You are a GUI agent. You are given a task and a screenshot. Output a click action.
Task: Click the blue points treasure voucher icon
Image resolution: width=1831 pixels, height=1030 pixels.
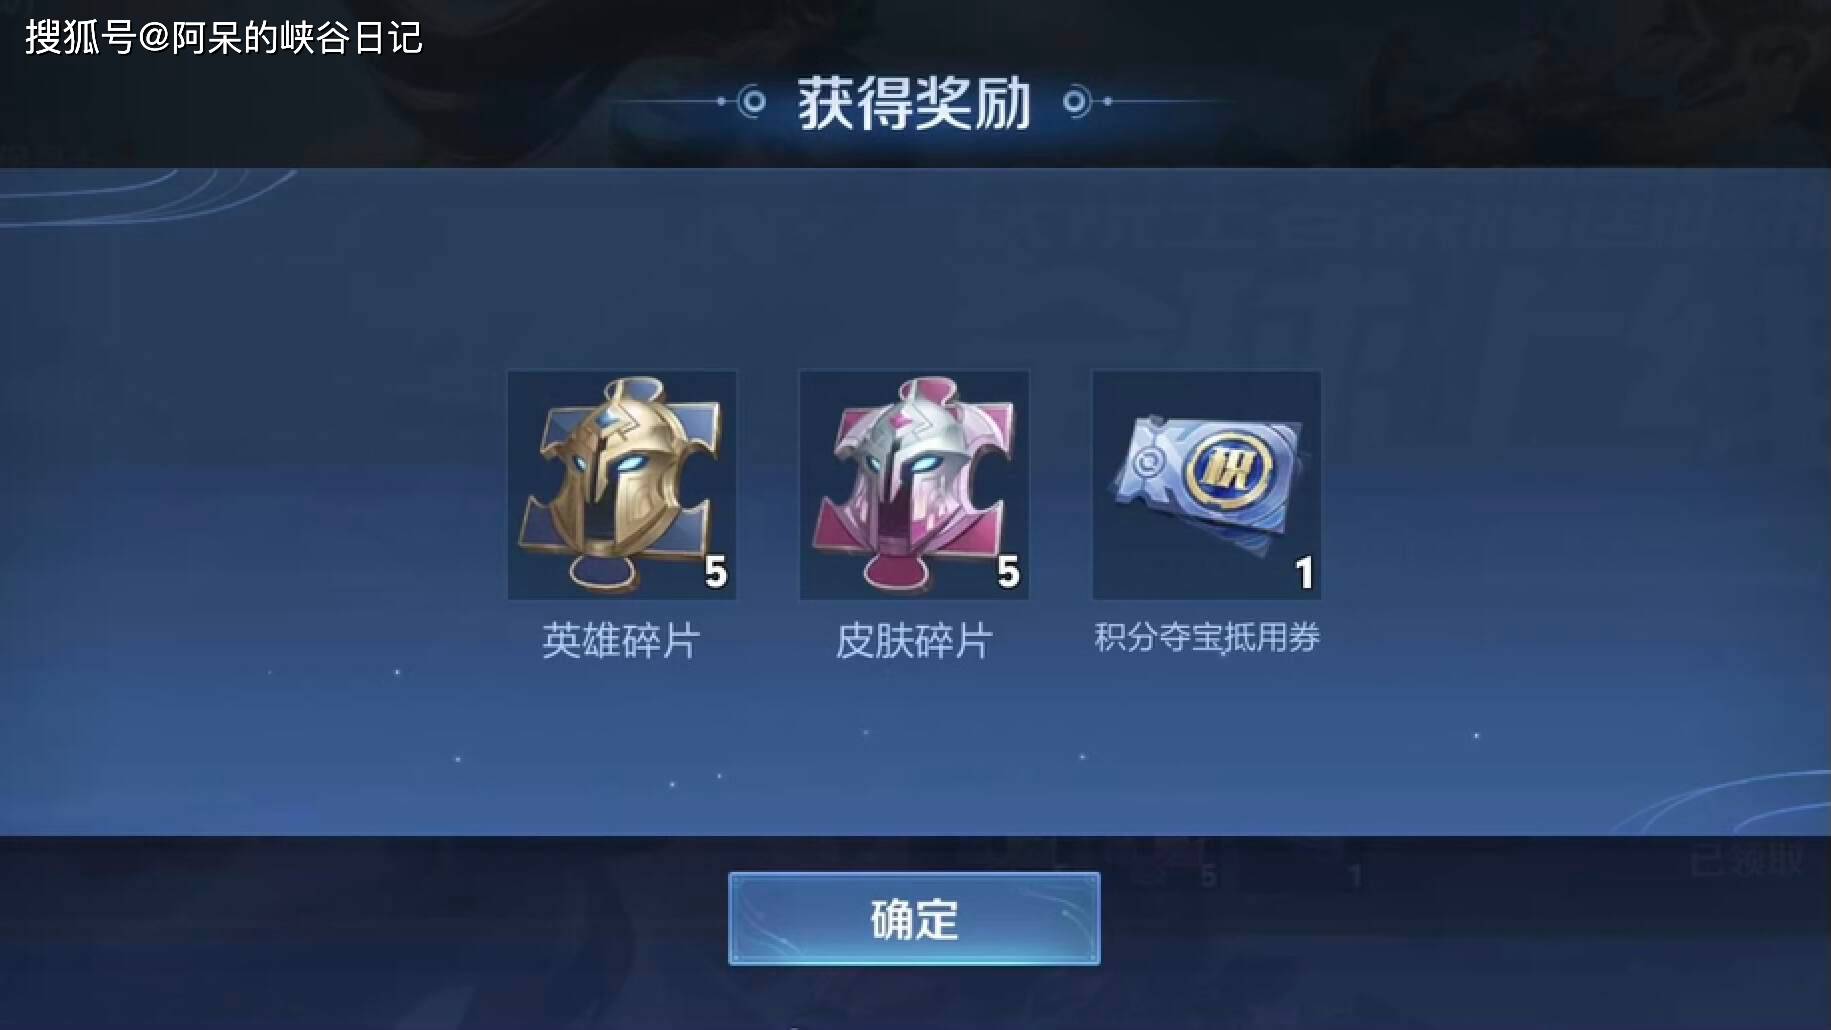coord(1207,485)
